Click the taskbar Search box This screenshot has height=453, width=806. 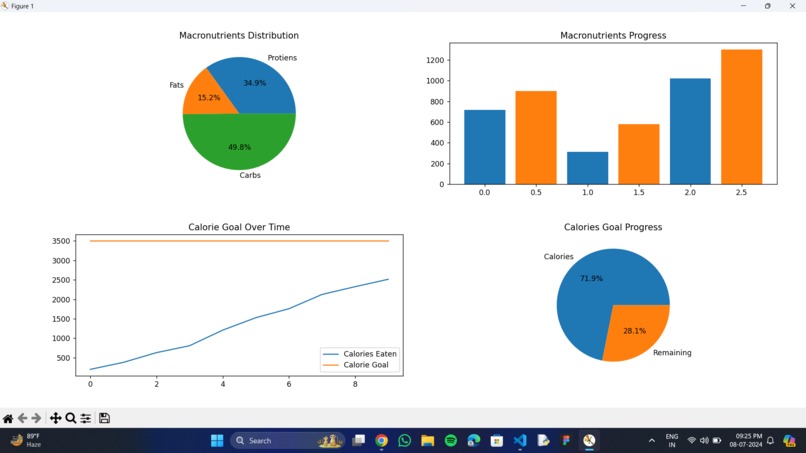click(288, 441)
